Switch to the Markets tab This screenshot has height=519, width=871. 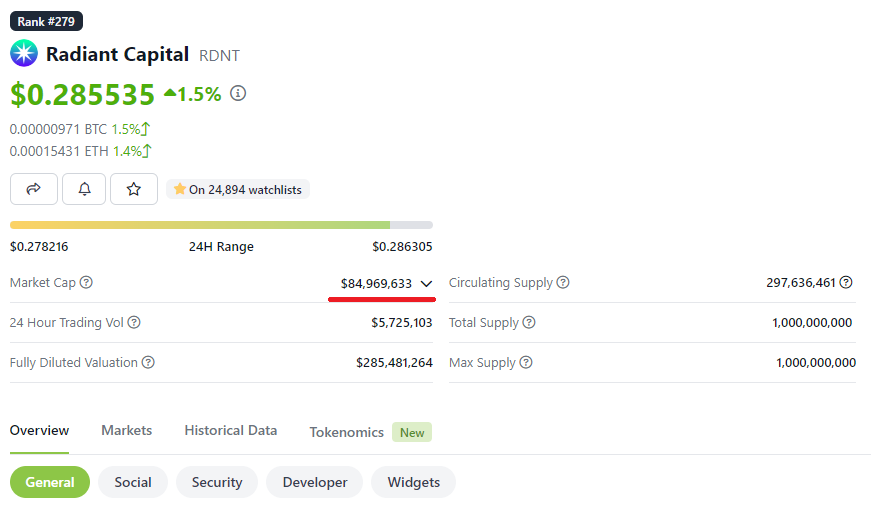pyautogui.click(x=127, y=431)
